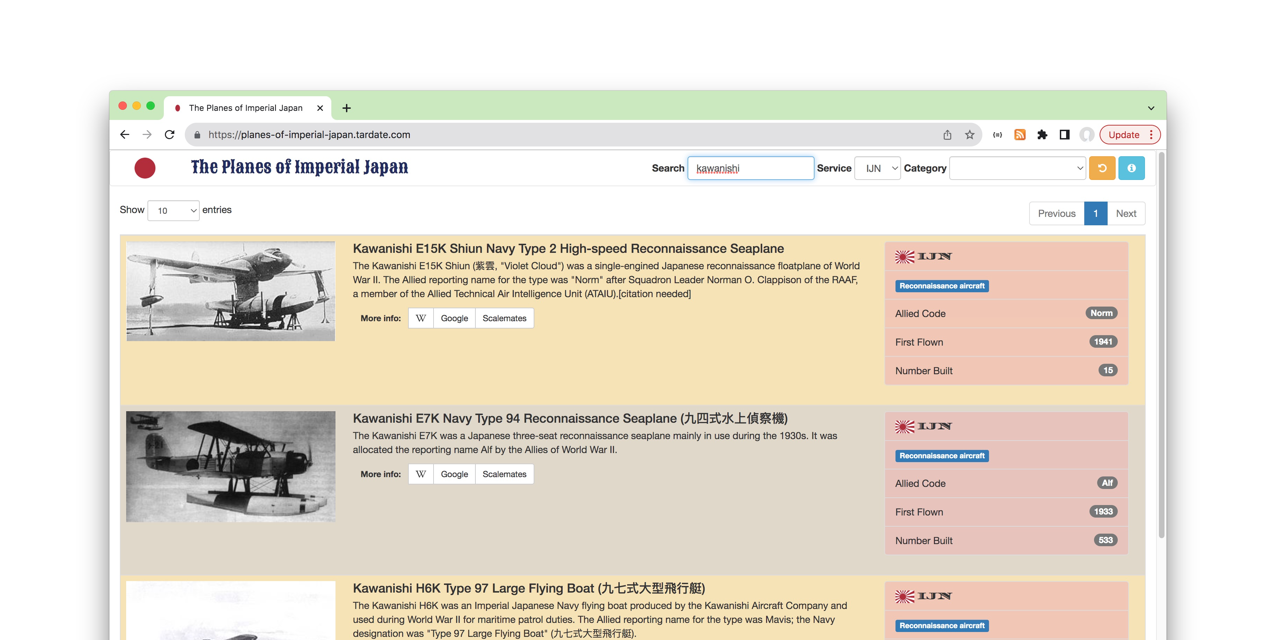Screen dimensions: 1280x640
Task: Open the blue info button
Action: 1131,168
